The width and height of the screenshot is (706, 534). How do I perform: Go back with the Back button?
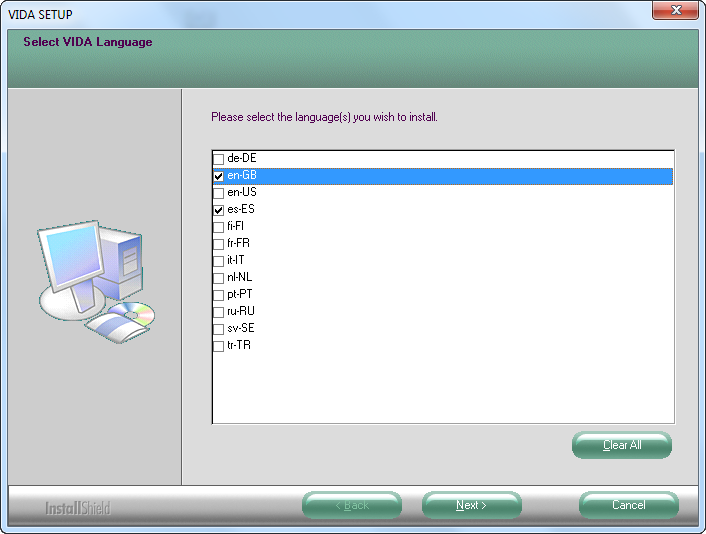(x=352, y=505)
